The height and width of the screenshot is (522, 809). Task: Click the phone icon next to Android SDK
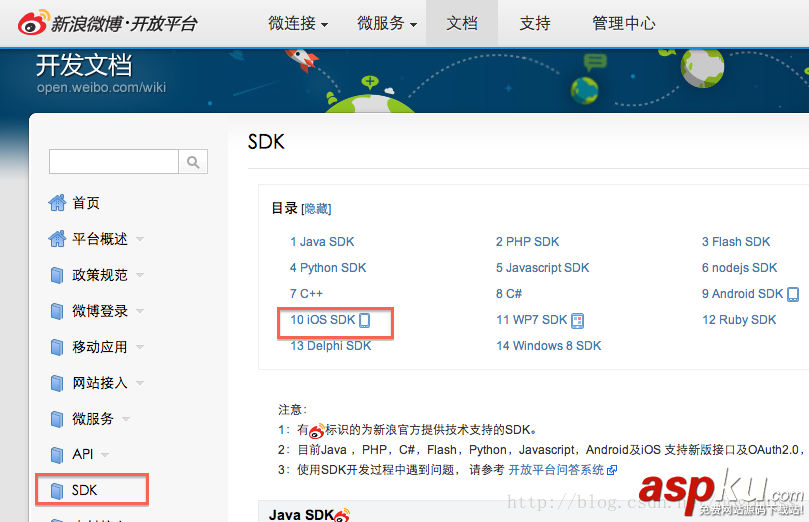click(793, 294)
